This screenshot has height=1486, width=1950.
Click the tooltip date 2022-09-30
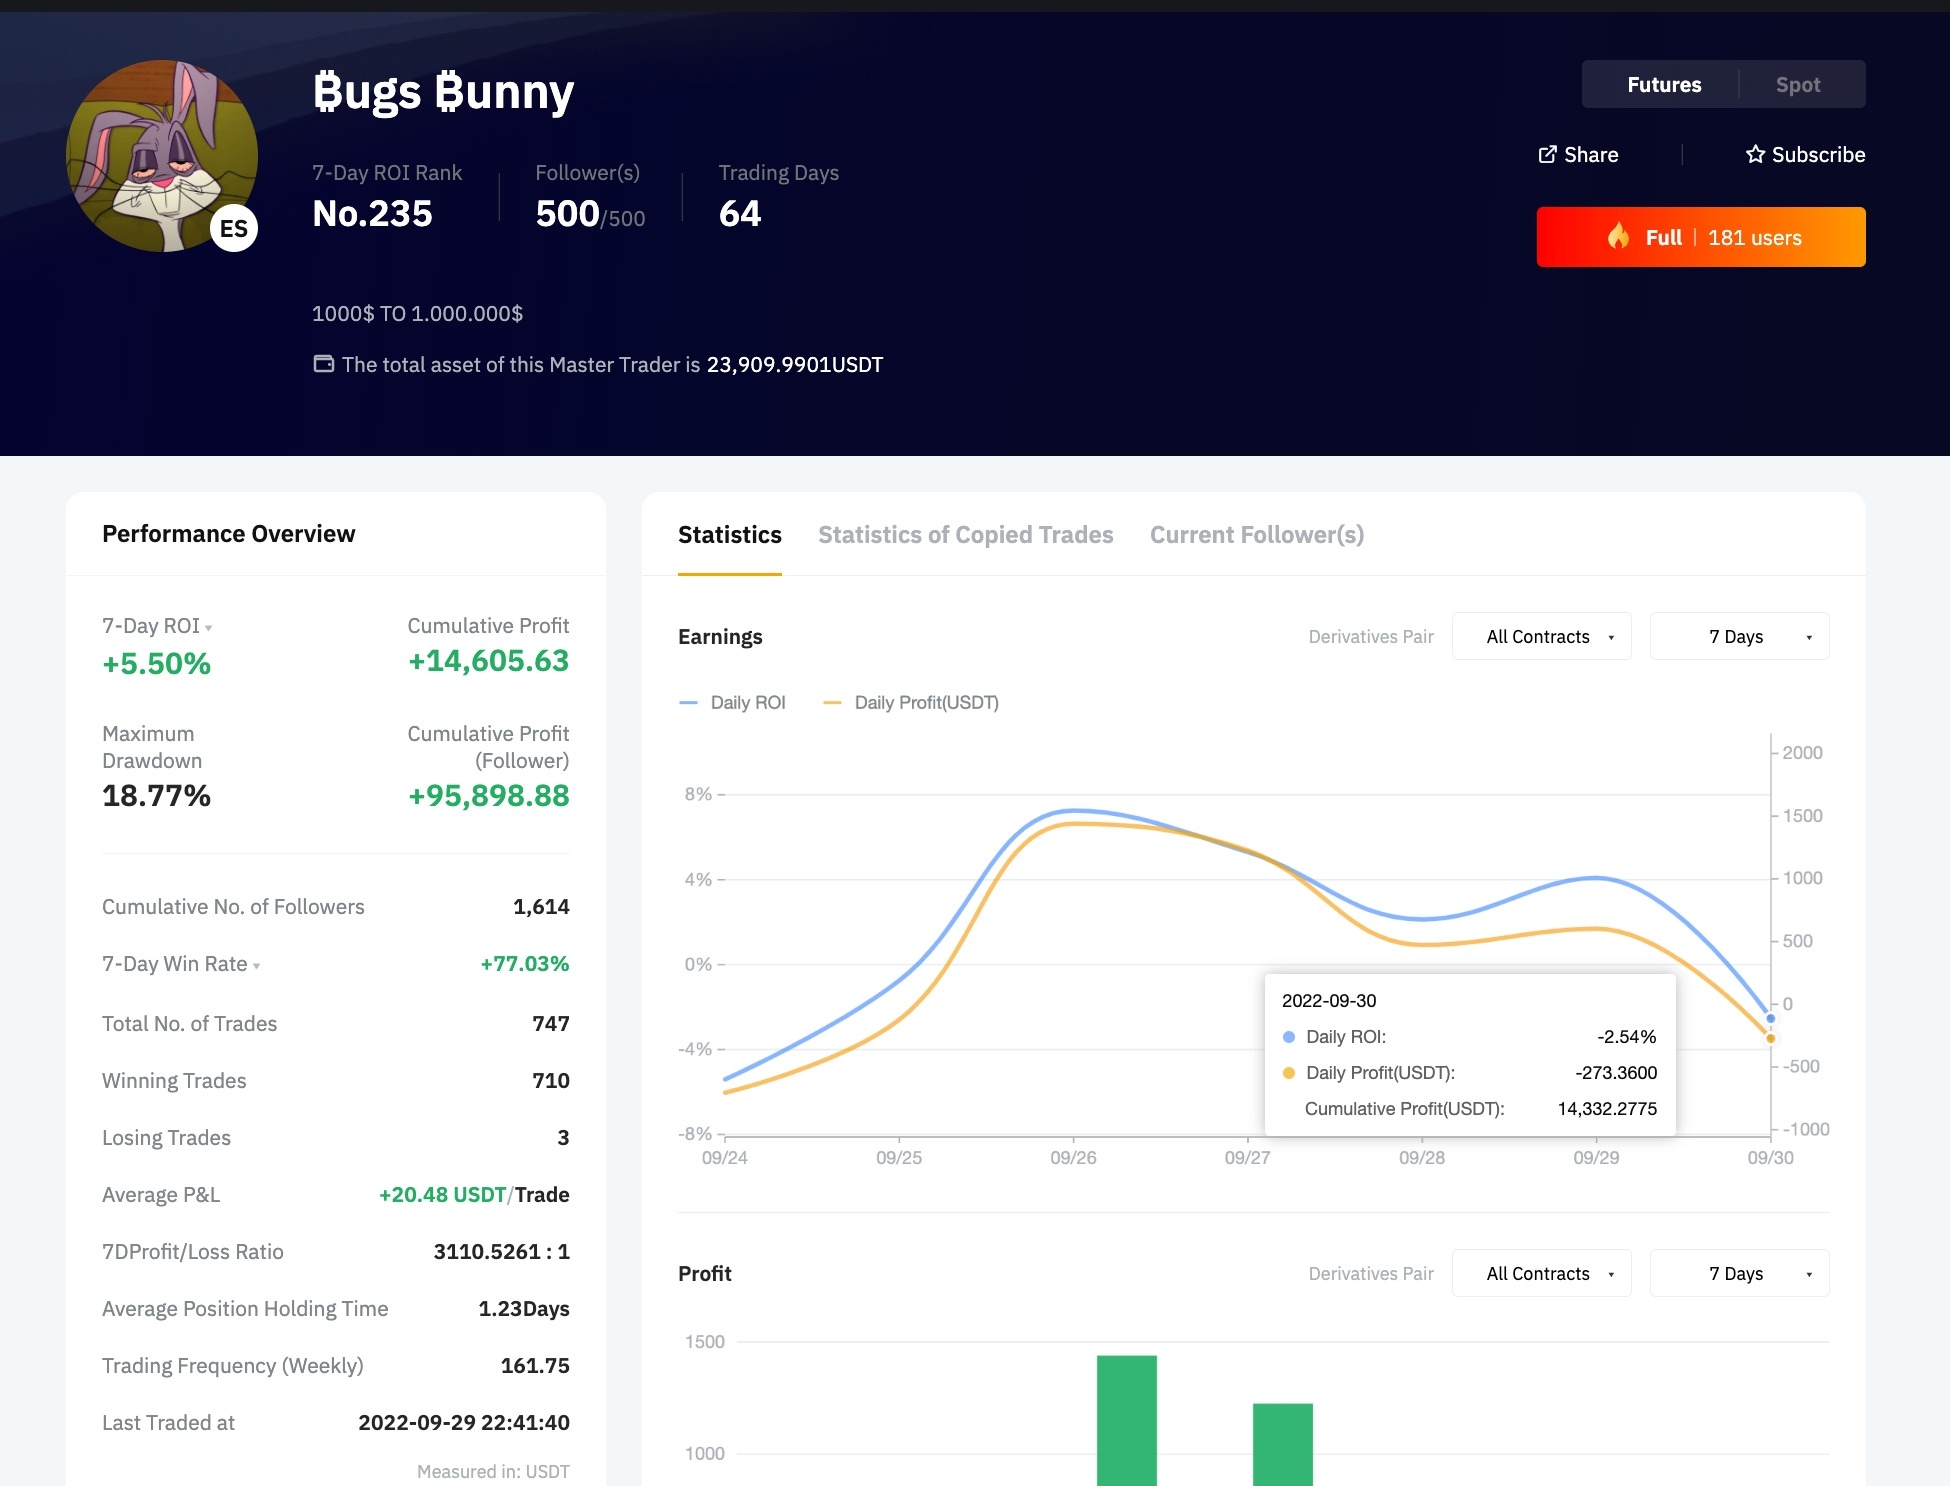(x=1329, y=1000)
